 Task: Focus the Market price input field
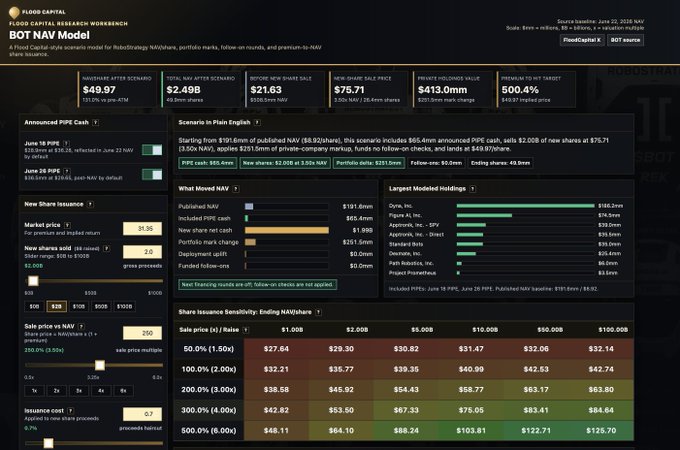(142, 228)
